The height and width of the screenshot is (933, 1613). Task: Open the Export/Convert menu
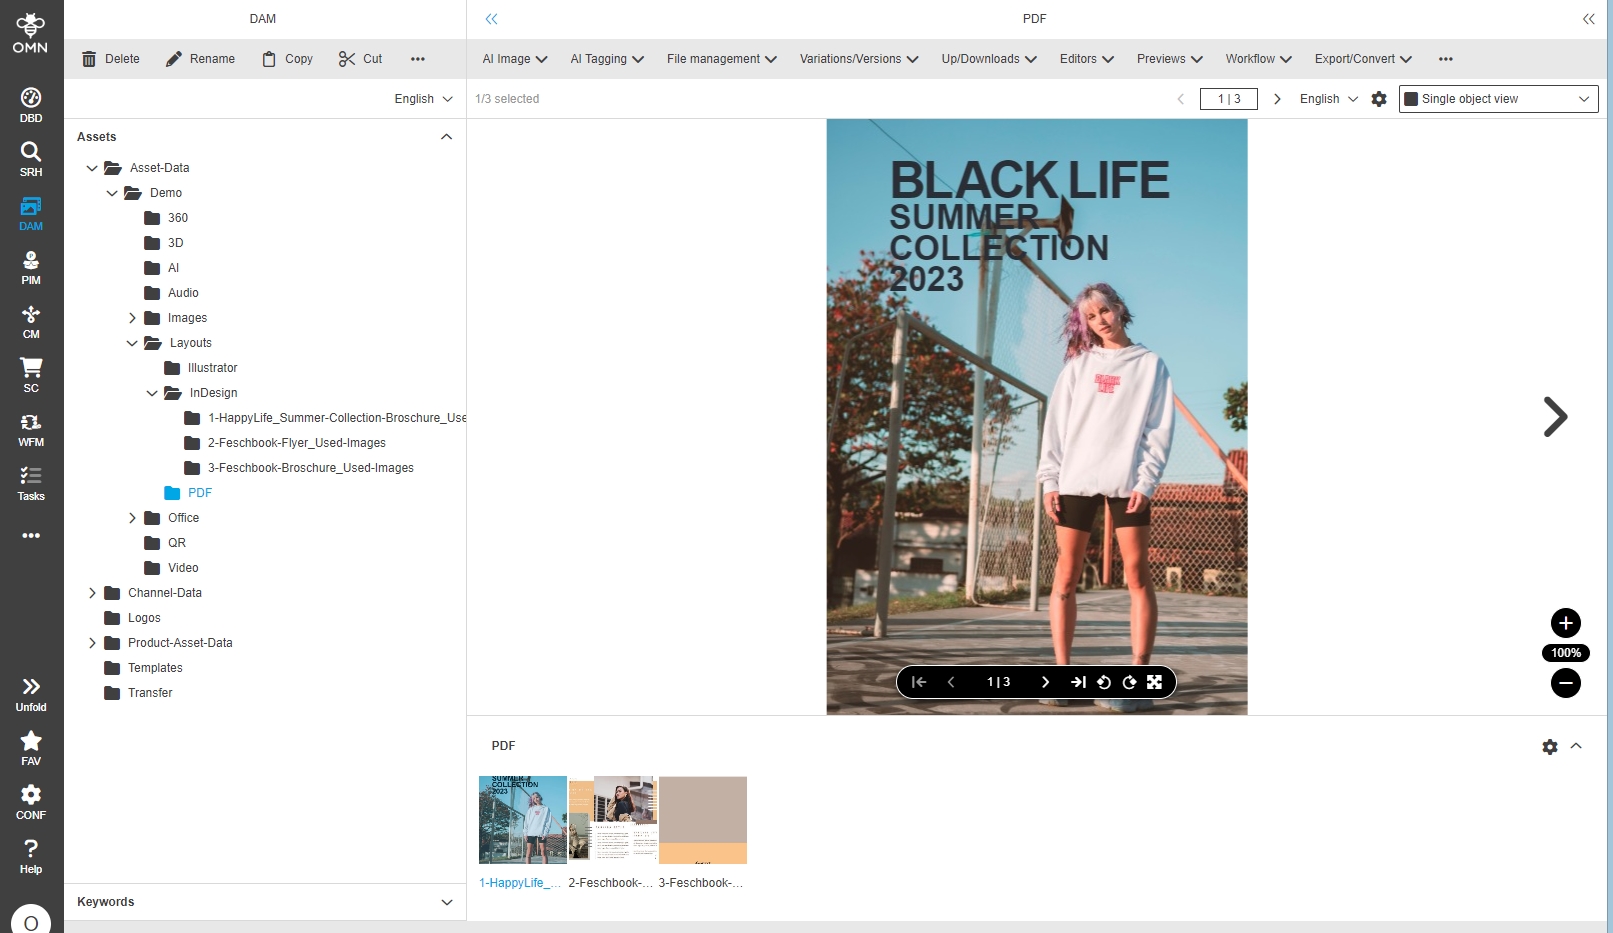pos(1362,59)
